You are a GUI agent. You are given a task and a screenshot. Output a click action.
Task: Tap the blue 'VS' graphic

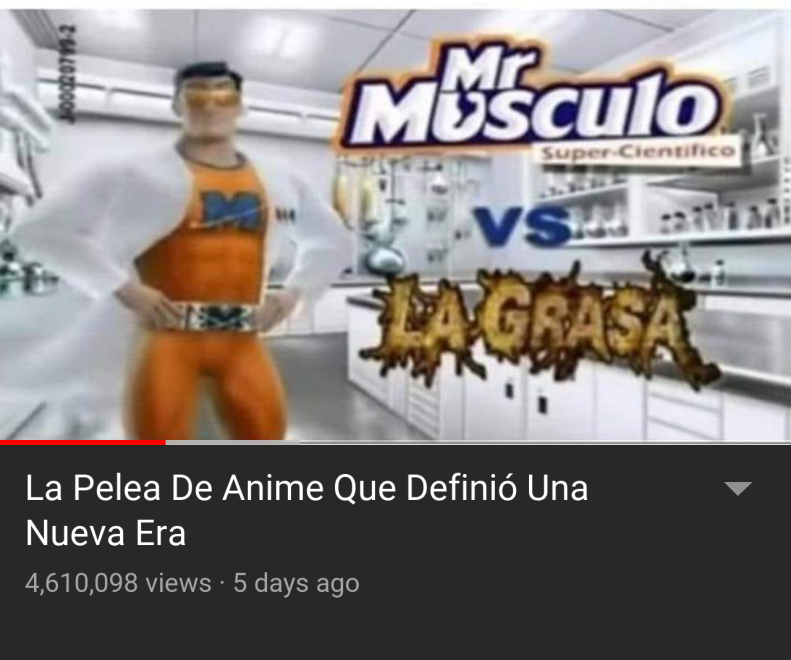pyautogui.click(x=521, y=226)
